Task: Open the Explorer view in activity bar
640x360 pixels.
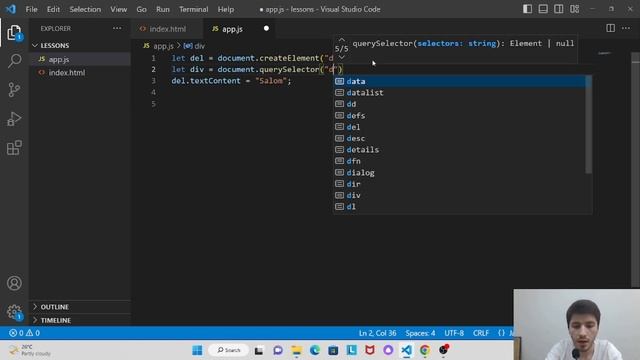Action: pos(14,33)
